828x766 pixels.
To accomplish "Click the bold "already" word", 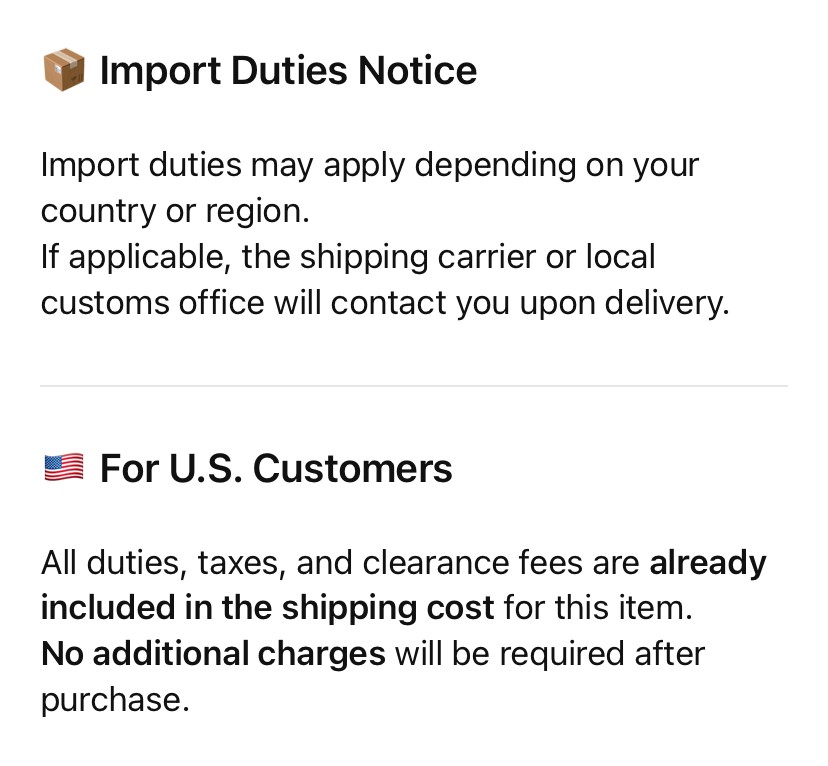I will 708,564.
